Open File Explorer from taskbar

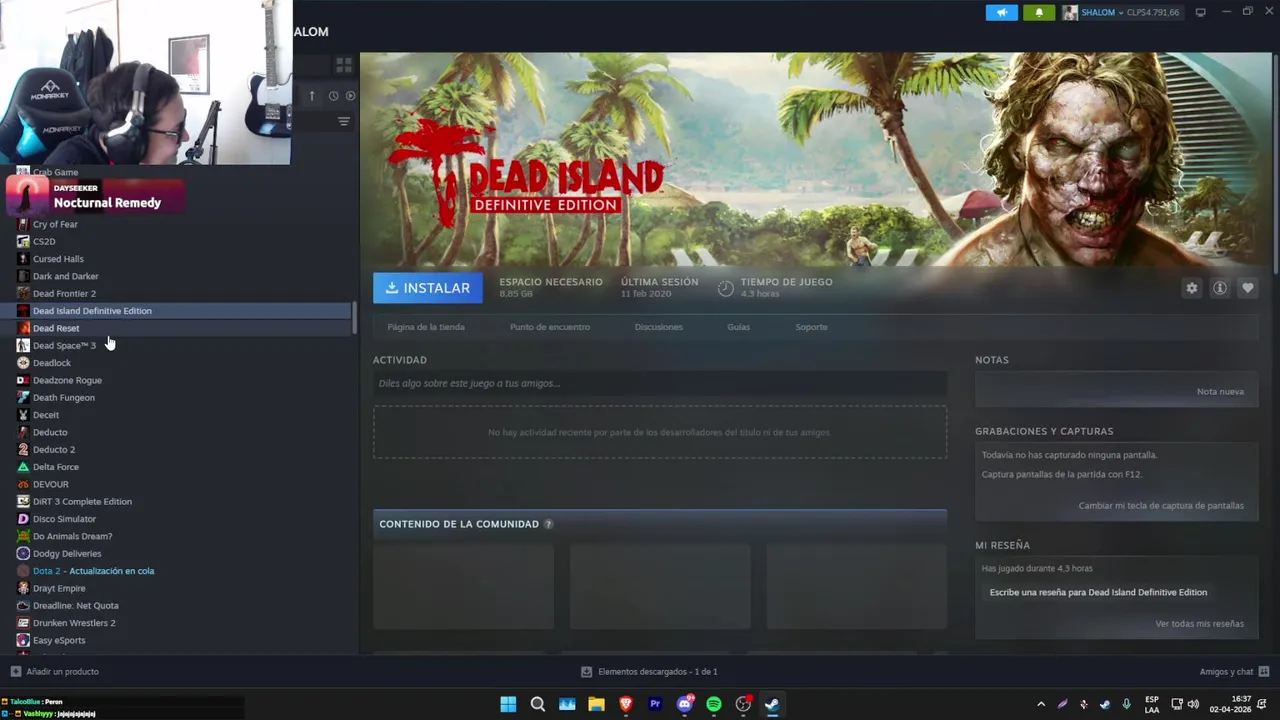click(596, 704)
